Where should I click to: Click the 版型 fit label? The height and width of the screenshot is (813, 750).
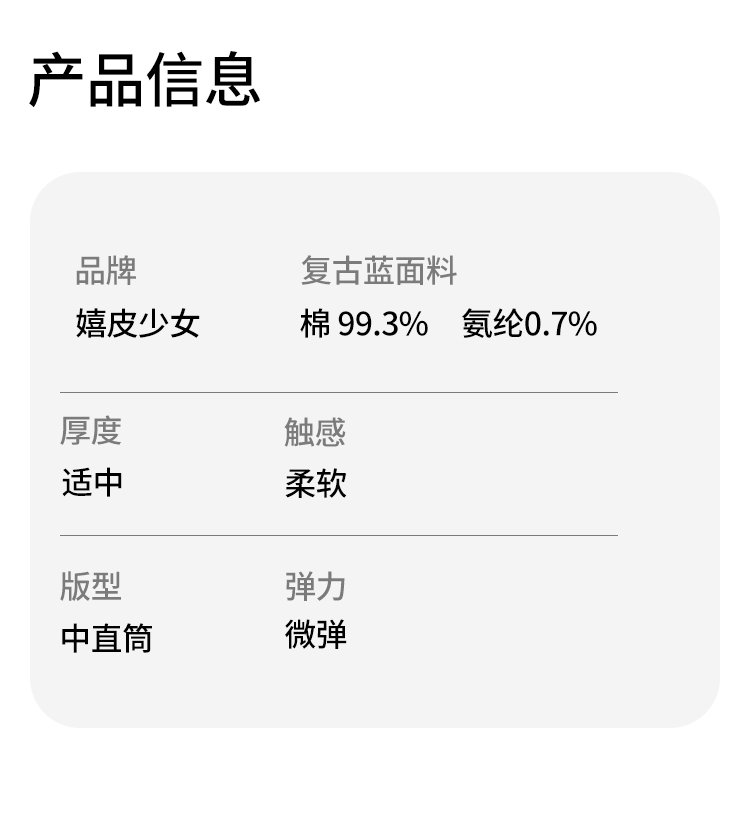coord(90,586)
